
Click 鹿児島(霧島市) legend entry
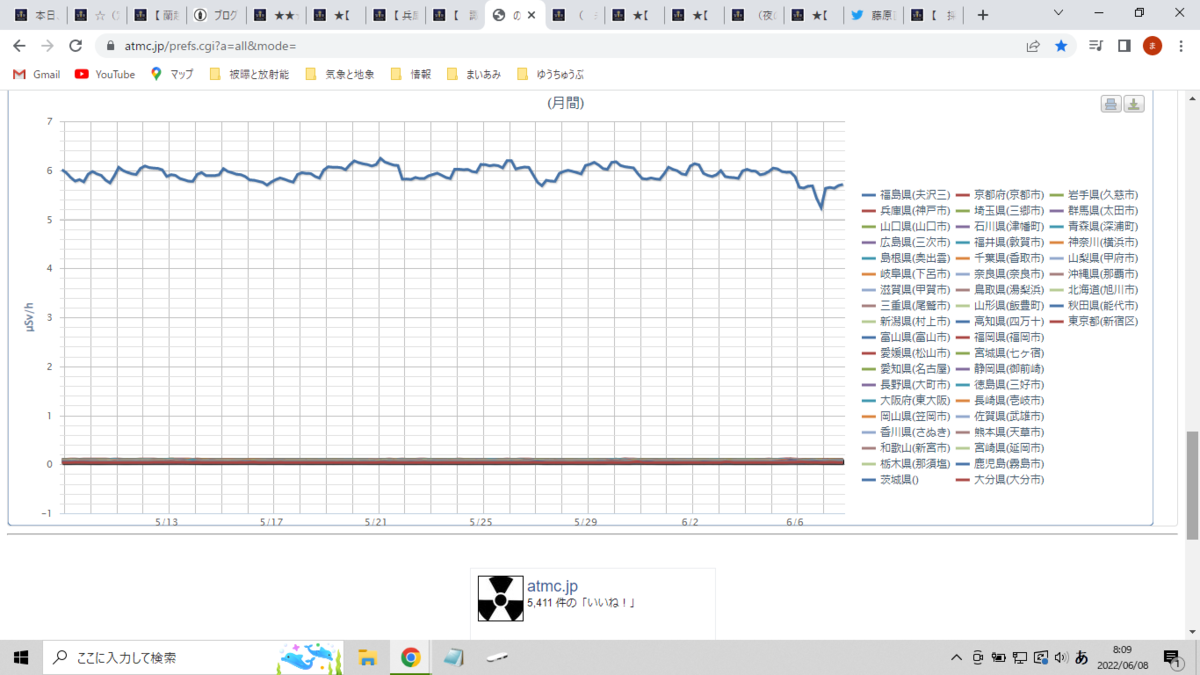(998, 464)
